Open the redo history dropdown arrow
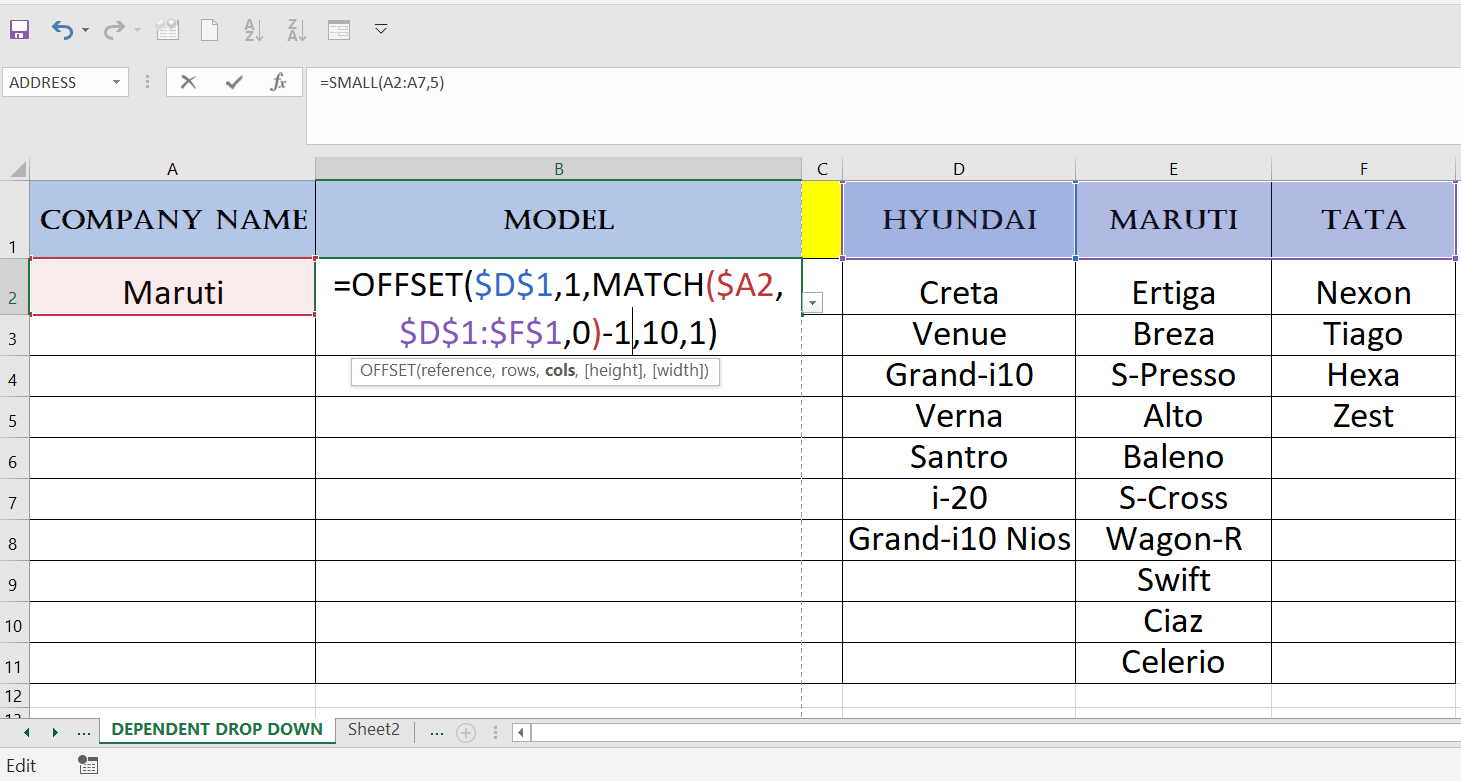Viewport: 1461px width, 781px height. [137, 30]
